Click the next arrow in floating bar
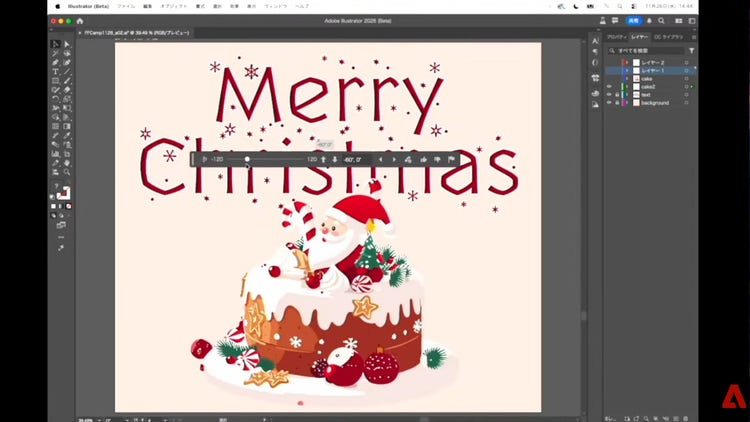The image size is (750, 422). coord(394,159)
